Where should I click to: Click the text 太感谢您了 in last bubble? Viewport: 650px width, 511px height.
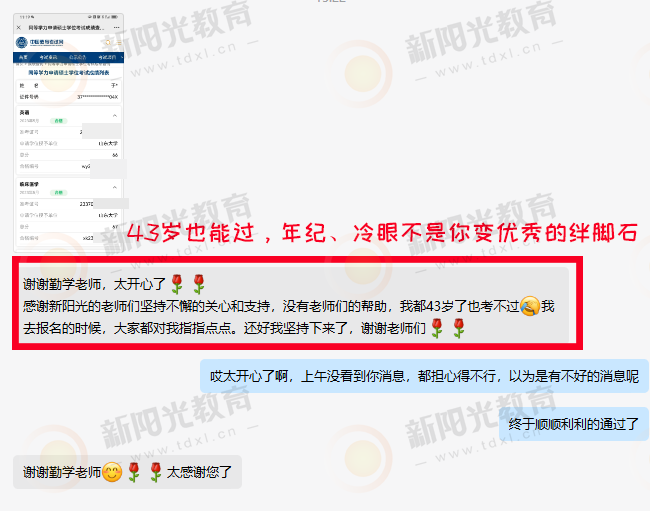point(199,472)
